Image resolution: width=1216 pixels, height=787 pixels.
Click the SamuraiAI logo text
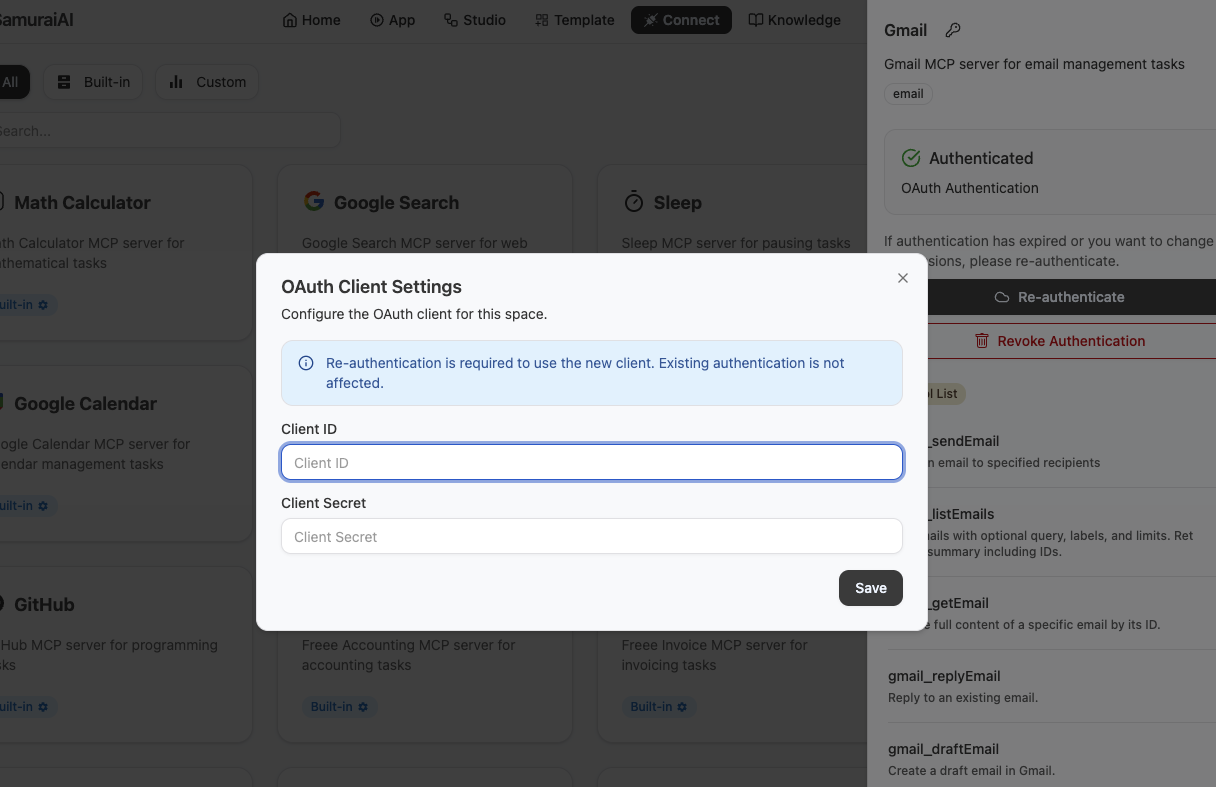coord(36,20)
